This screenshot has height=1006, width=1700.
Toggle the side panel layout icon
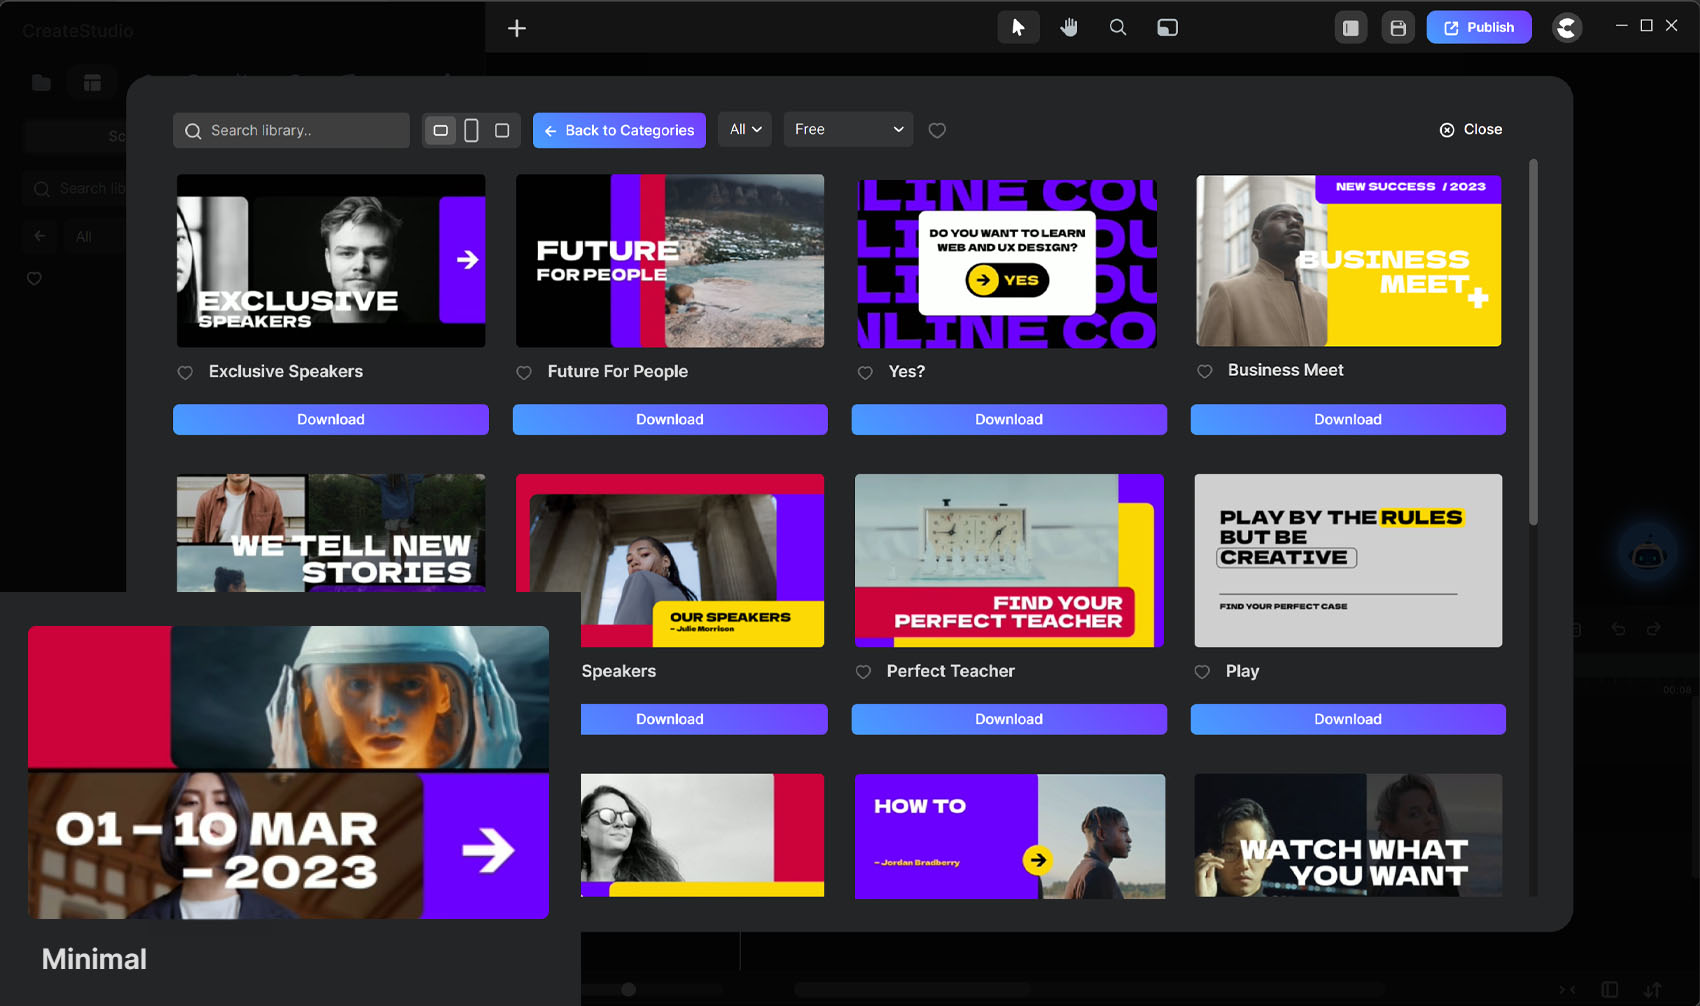(1351, 28)
